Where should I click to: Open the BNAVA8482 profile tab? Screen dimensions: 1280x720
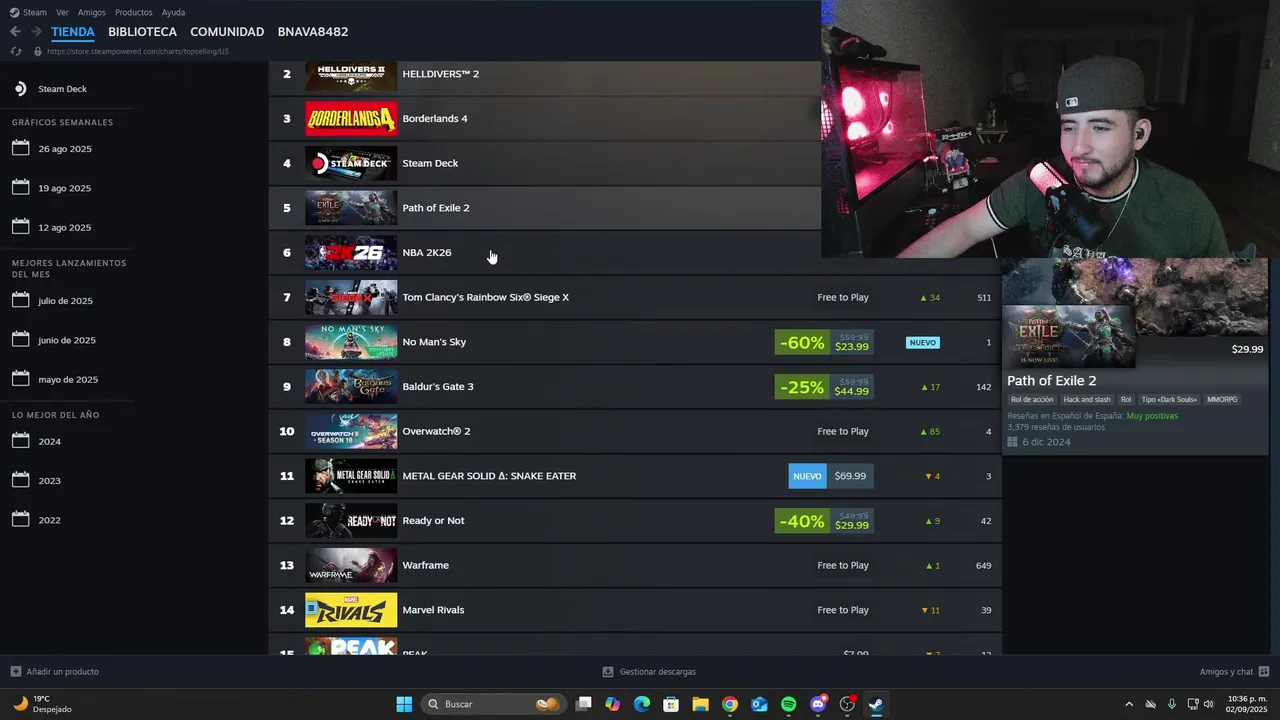313,32
